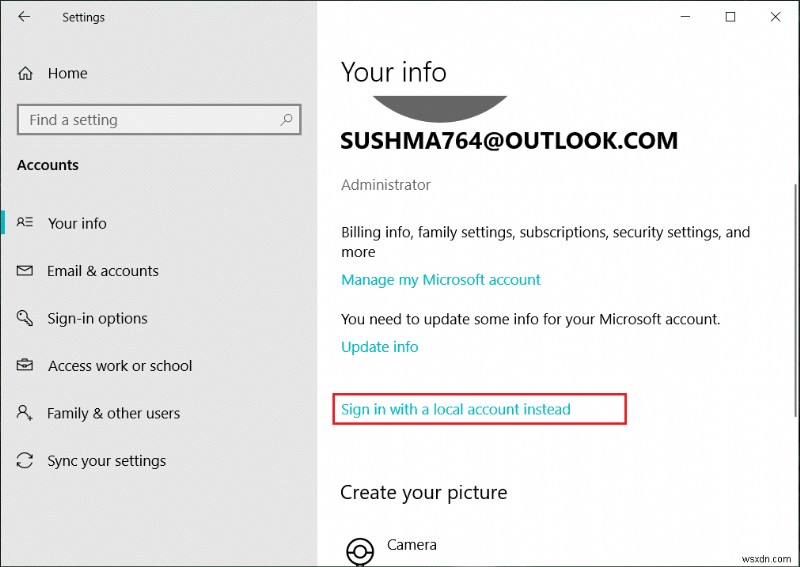Click the back arrow icon

click(24, 17)
